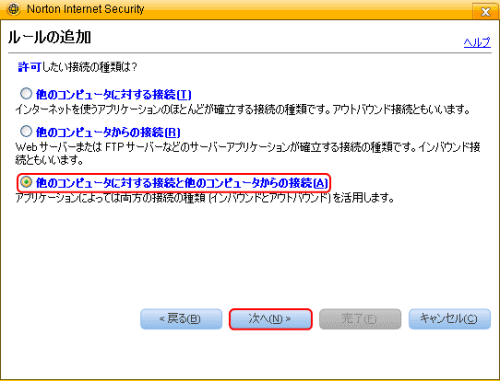
Task: Click the キャンセル(C) cancel button
Action: pos(450,319)
